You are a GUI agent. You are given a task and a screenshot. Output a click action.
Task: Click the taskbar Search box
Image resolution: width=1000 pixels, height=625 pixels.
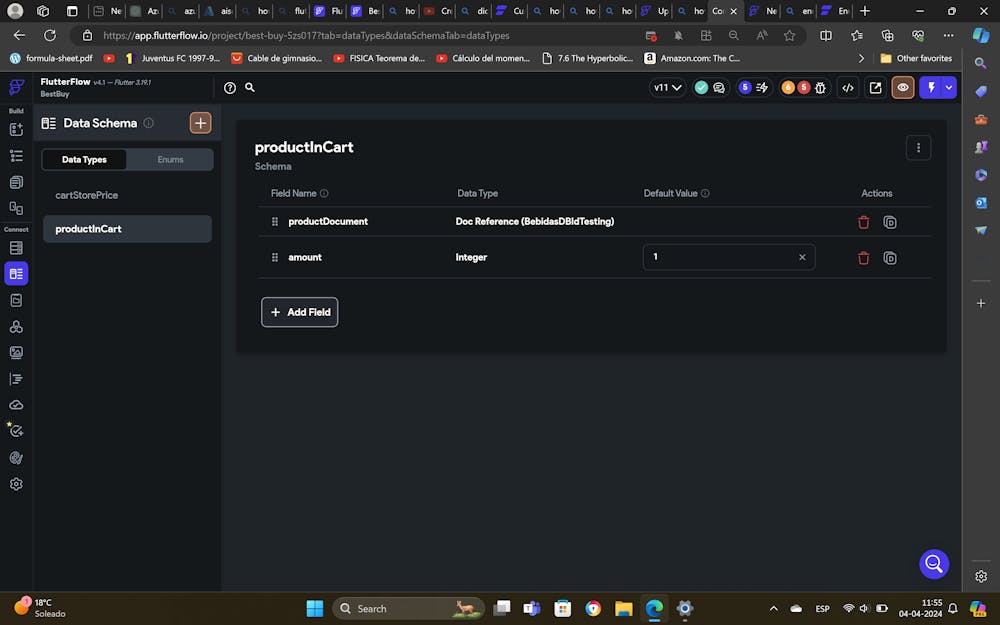click(x=408, y=608)
